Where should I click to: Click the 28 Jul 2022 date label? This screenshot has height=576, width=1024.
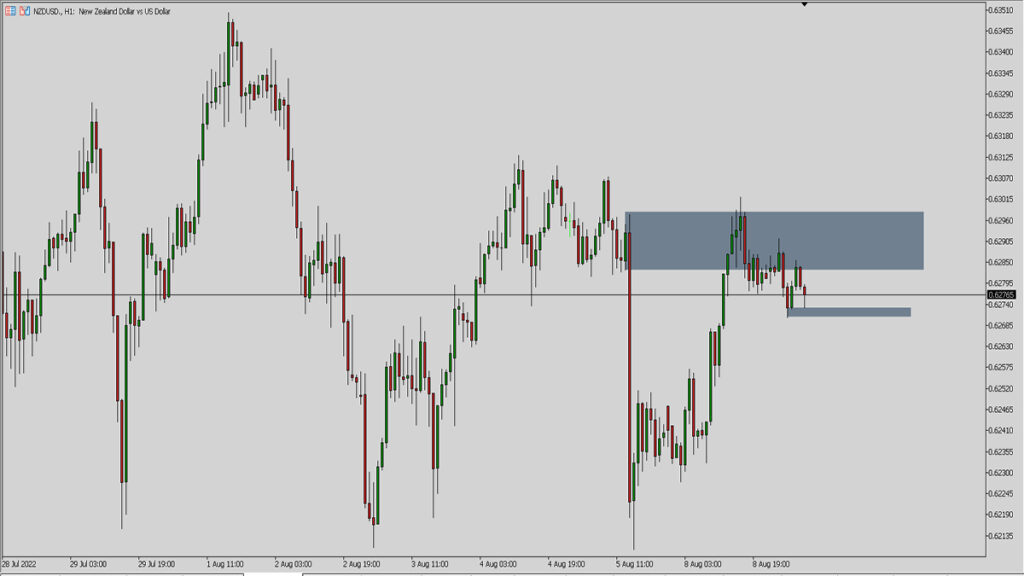coord(20,563)
